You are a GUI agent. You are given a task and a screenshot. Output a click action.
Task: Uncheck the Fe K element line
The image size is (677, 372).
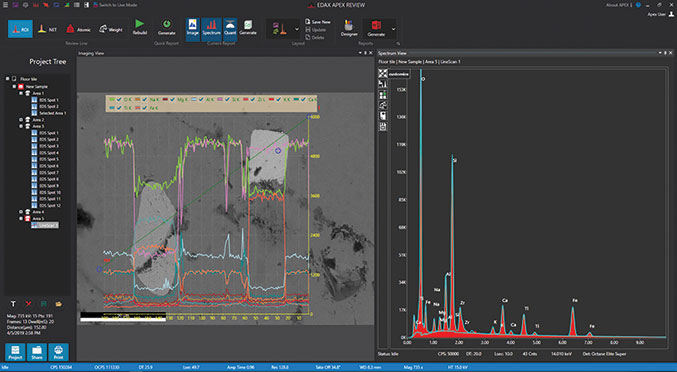point(145,108)
